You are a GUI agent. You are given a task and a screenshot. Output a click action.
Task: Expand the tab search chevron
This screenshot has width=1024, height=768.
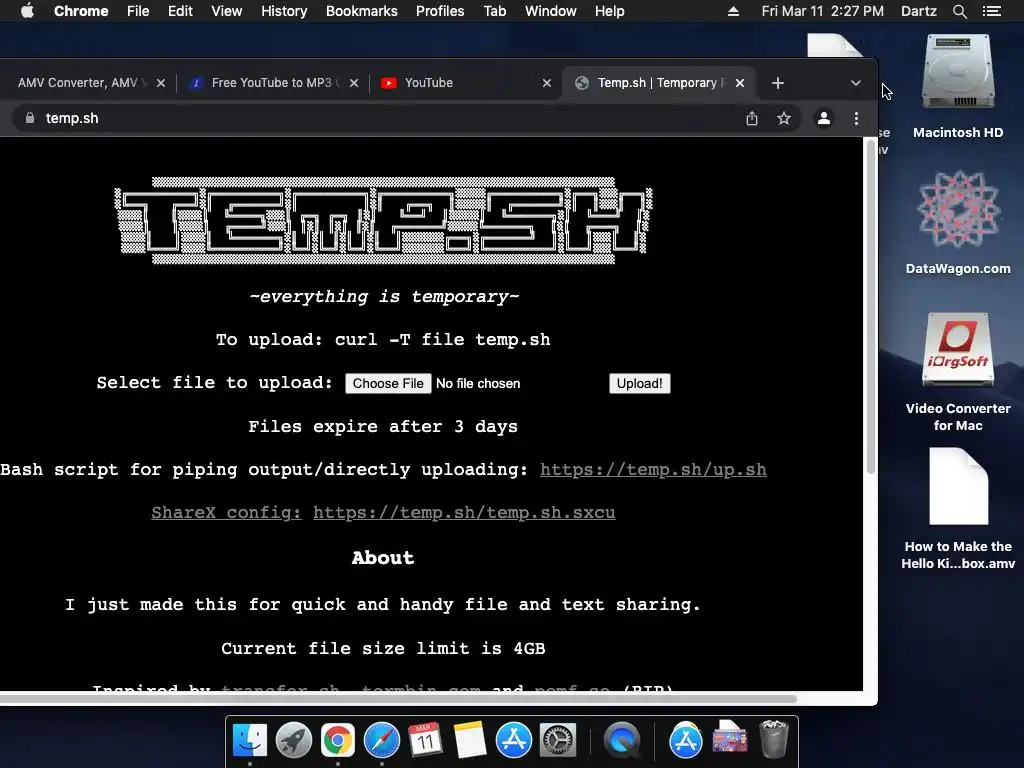click(856, 83)
